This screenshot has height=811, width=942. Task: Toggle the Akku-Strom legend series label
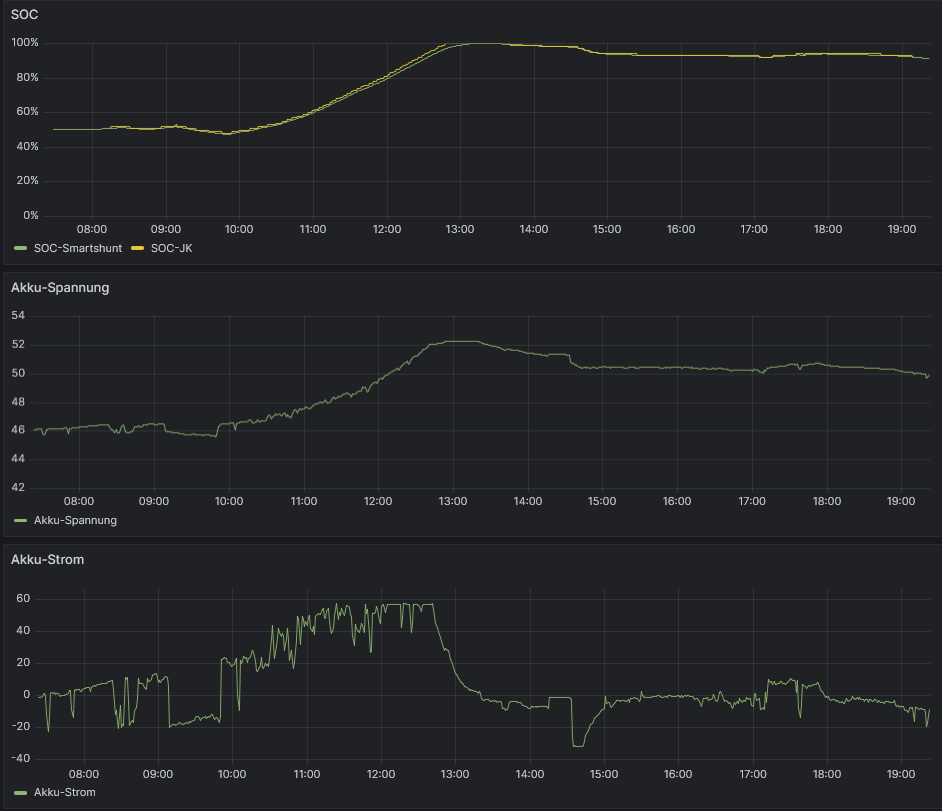click(x=65, y=793)
